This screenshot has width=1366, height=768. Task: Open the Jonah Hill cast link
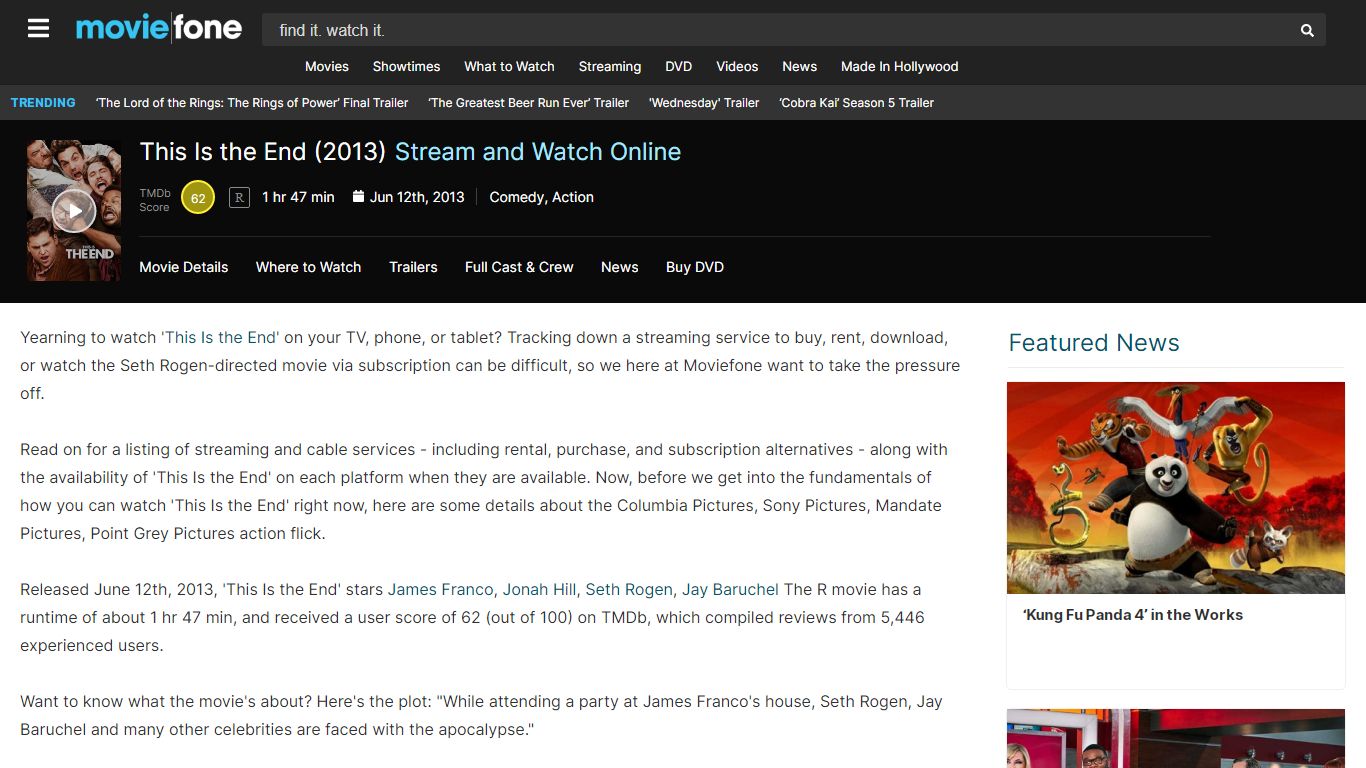coord(539,589)
